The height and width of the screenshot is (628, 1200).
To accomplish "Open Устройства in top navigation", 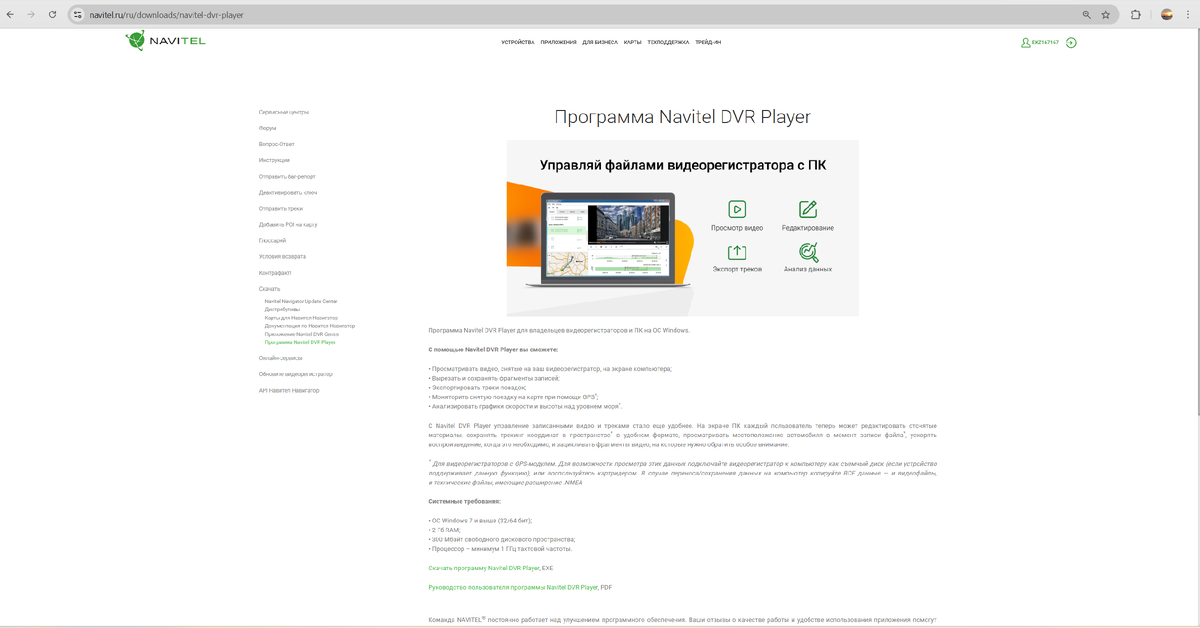I will click(518, 43).
